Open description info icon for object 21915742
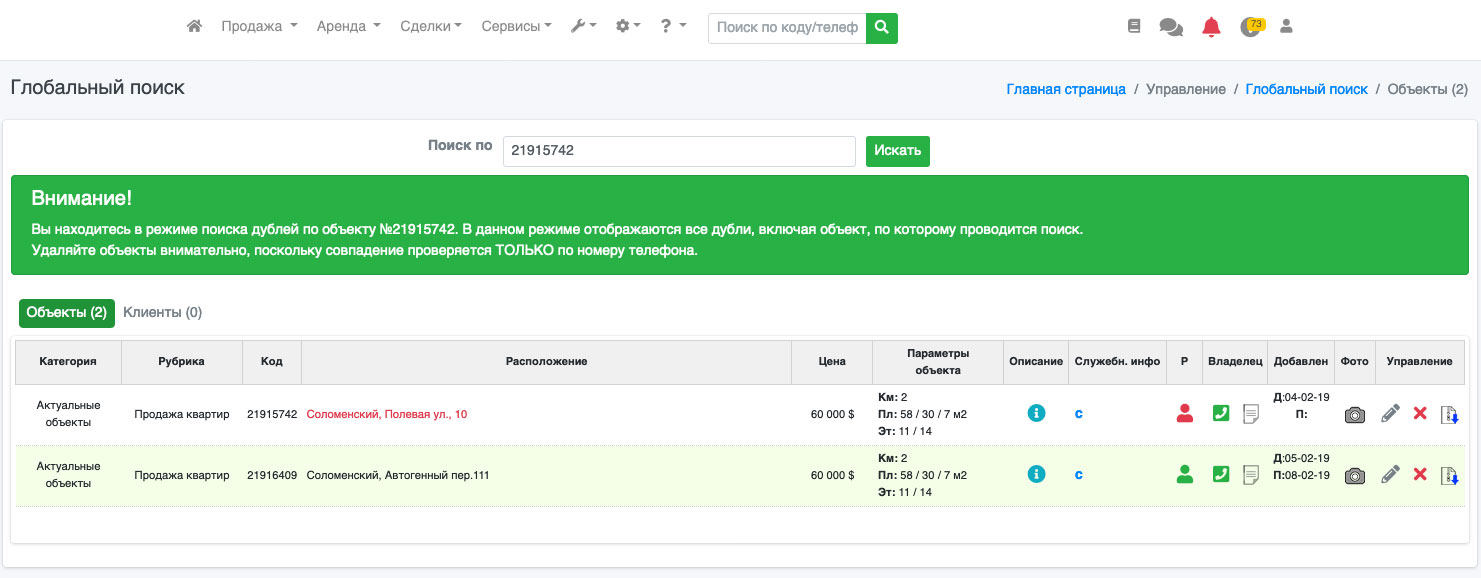This screenshot has width=1481, height=578. [x=1036, y=413]
